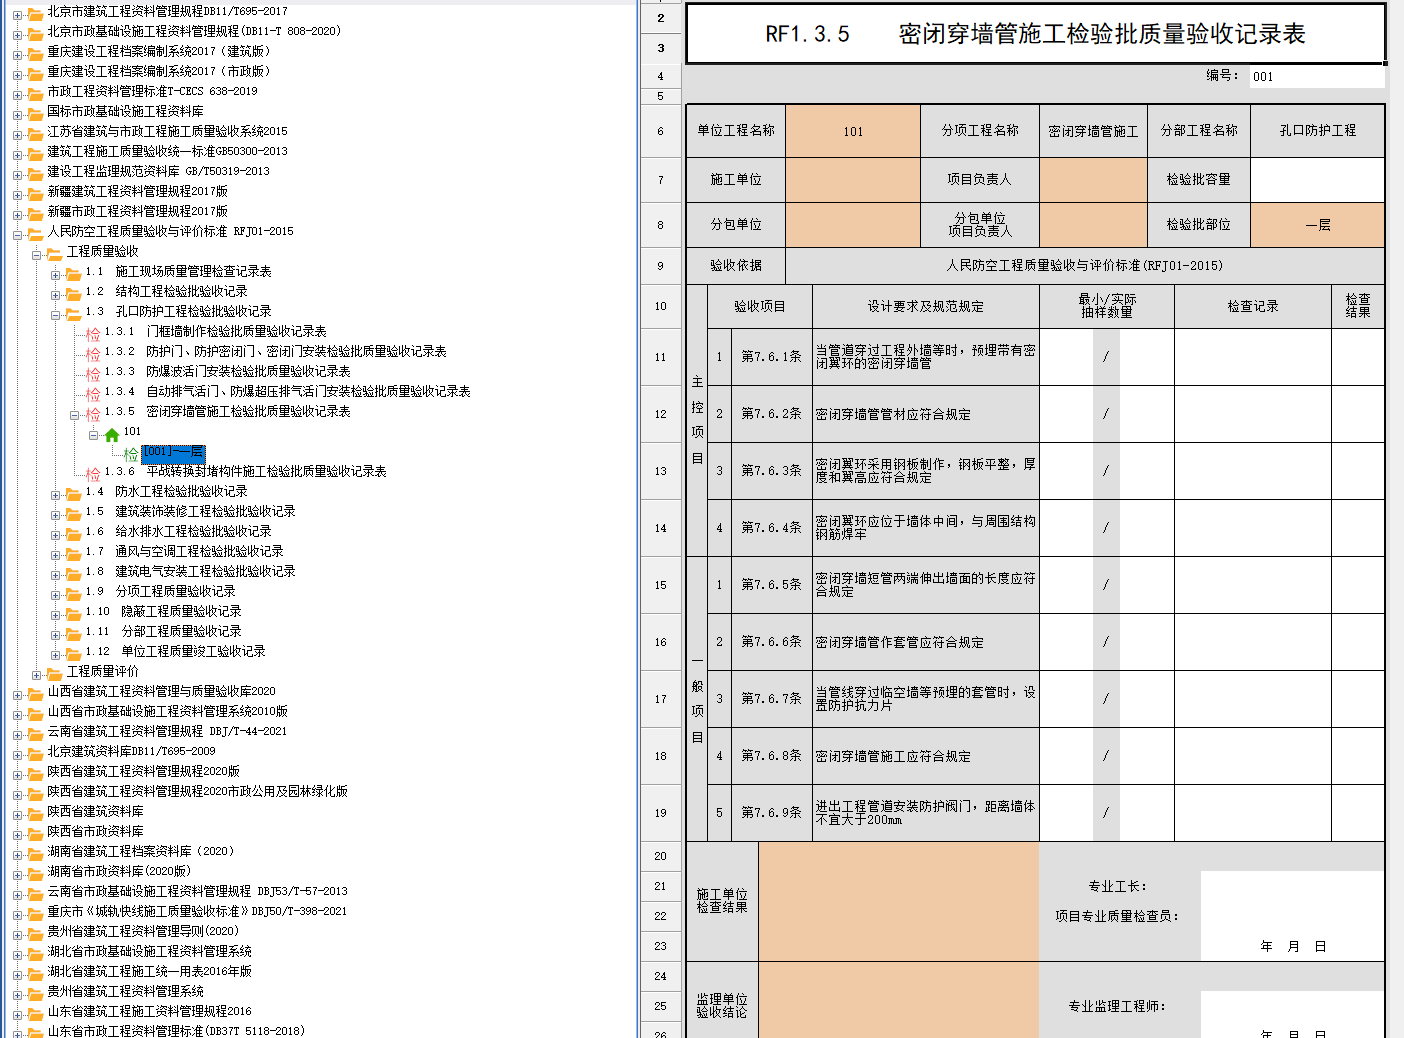
Task: Click the folder icon of 国标市政基础设施工程资料库
Action: (35, 113)
